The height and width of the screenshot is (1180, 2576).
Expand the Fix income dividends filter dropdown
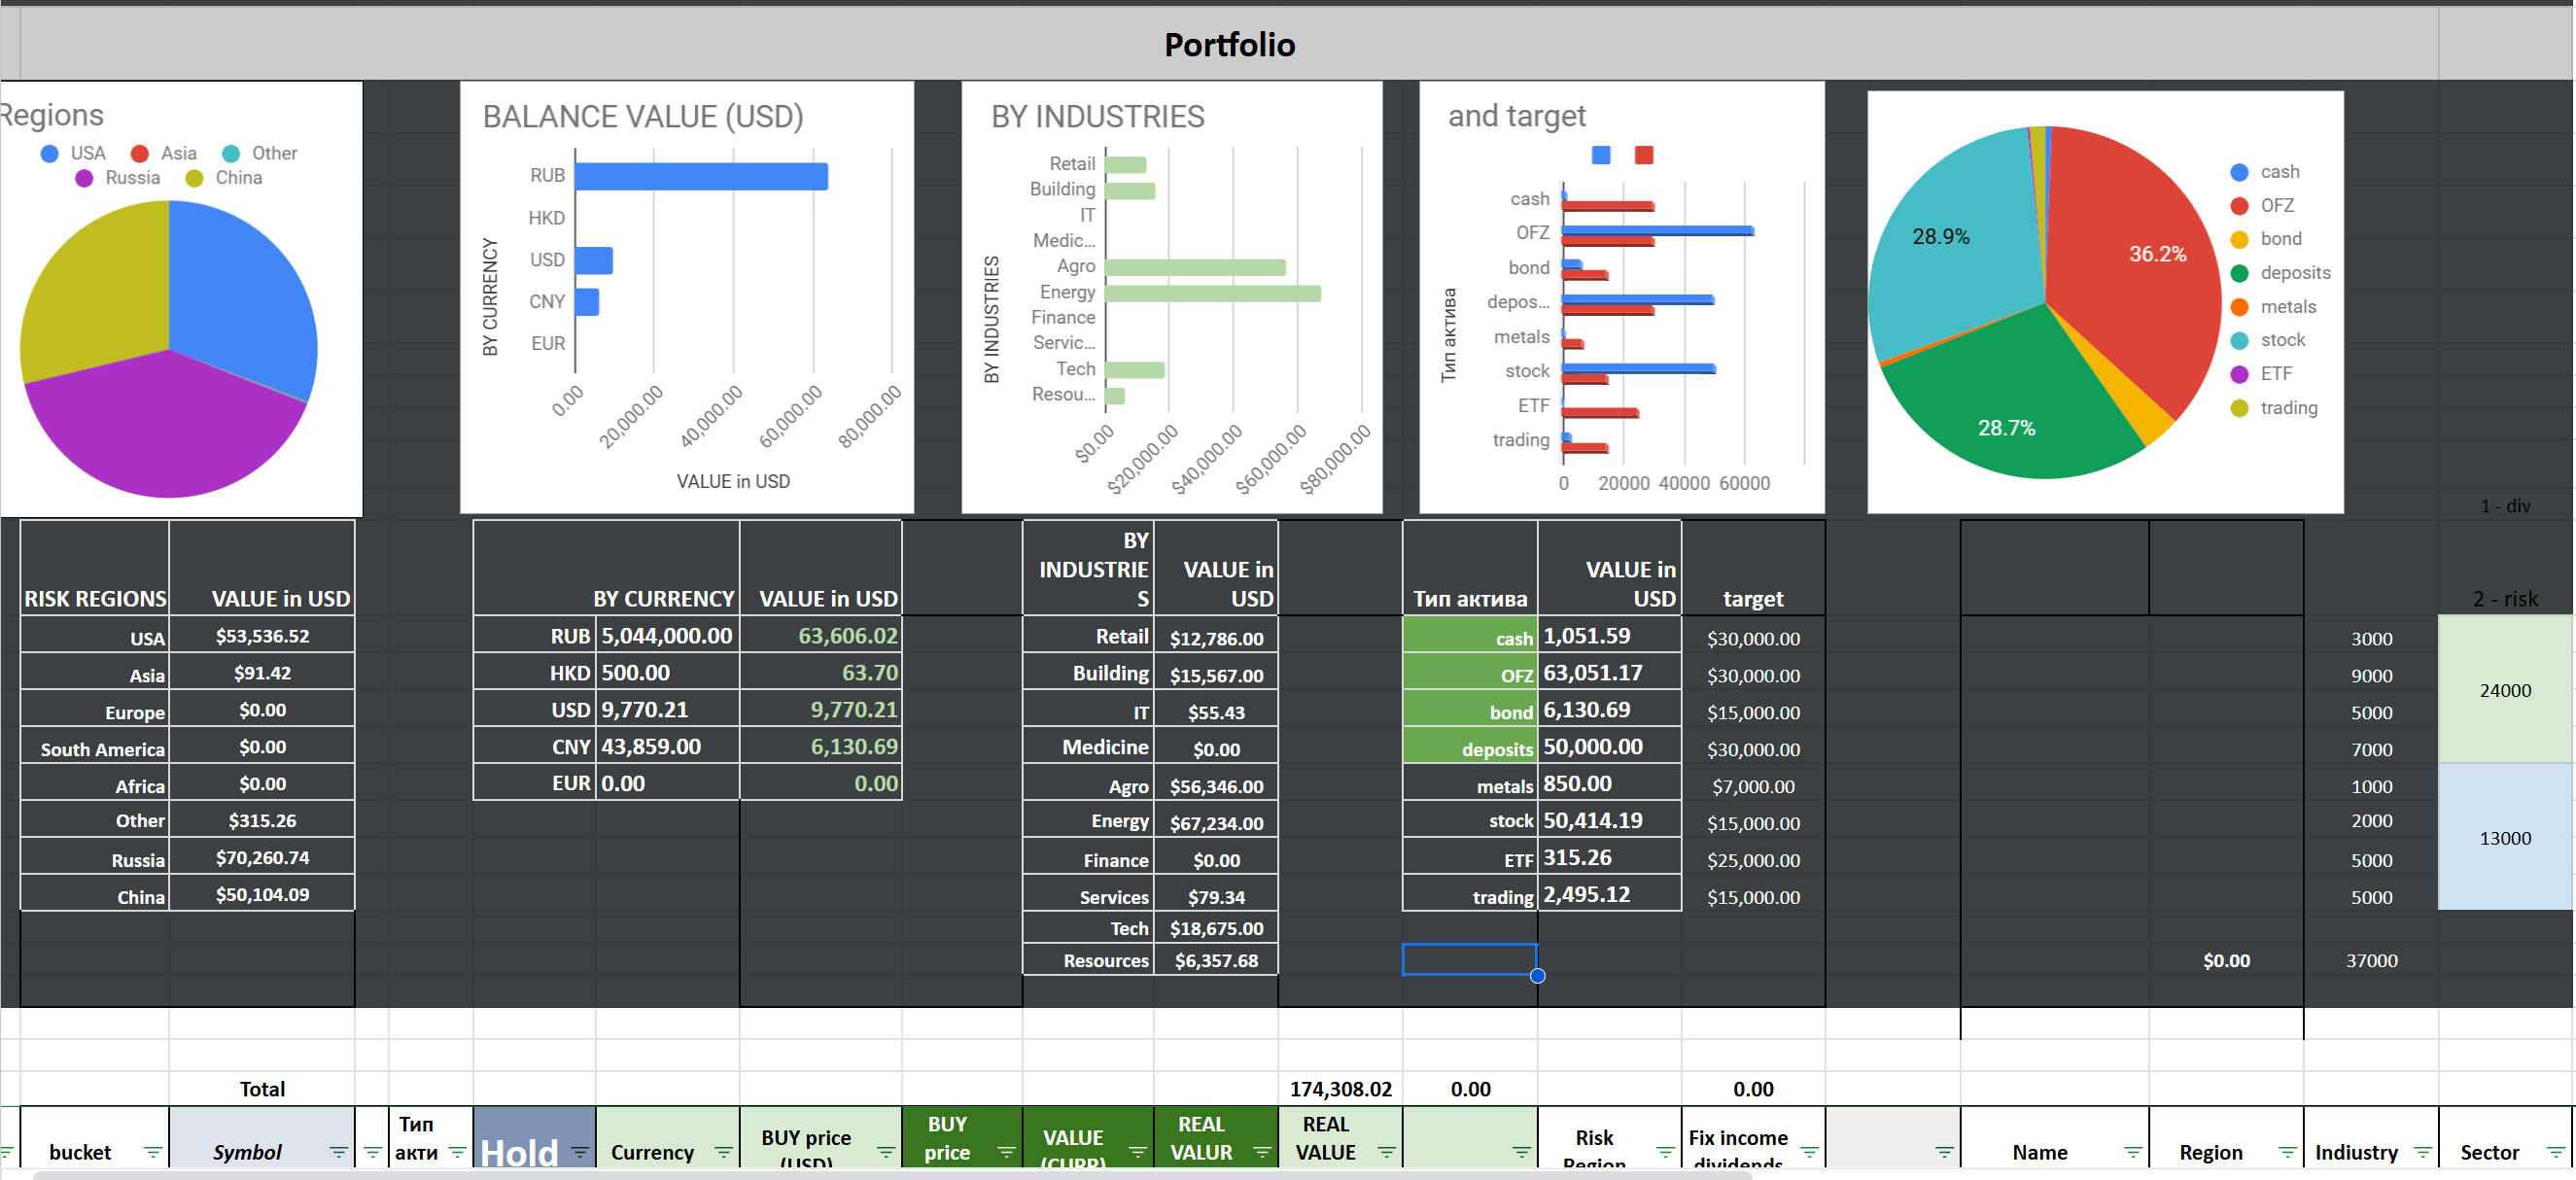coord(1809,1152)
